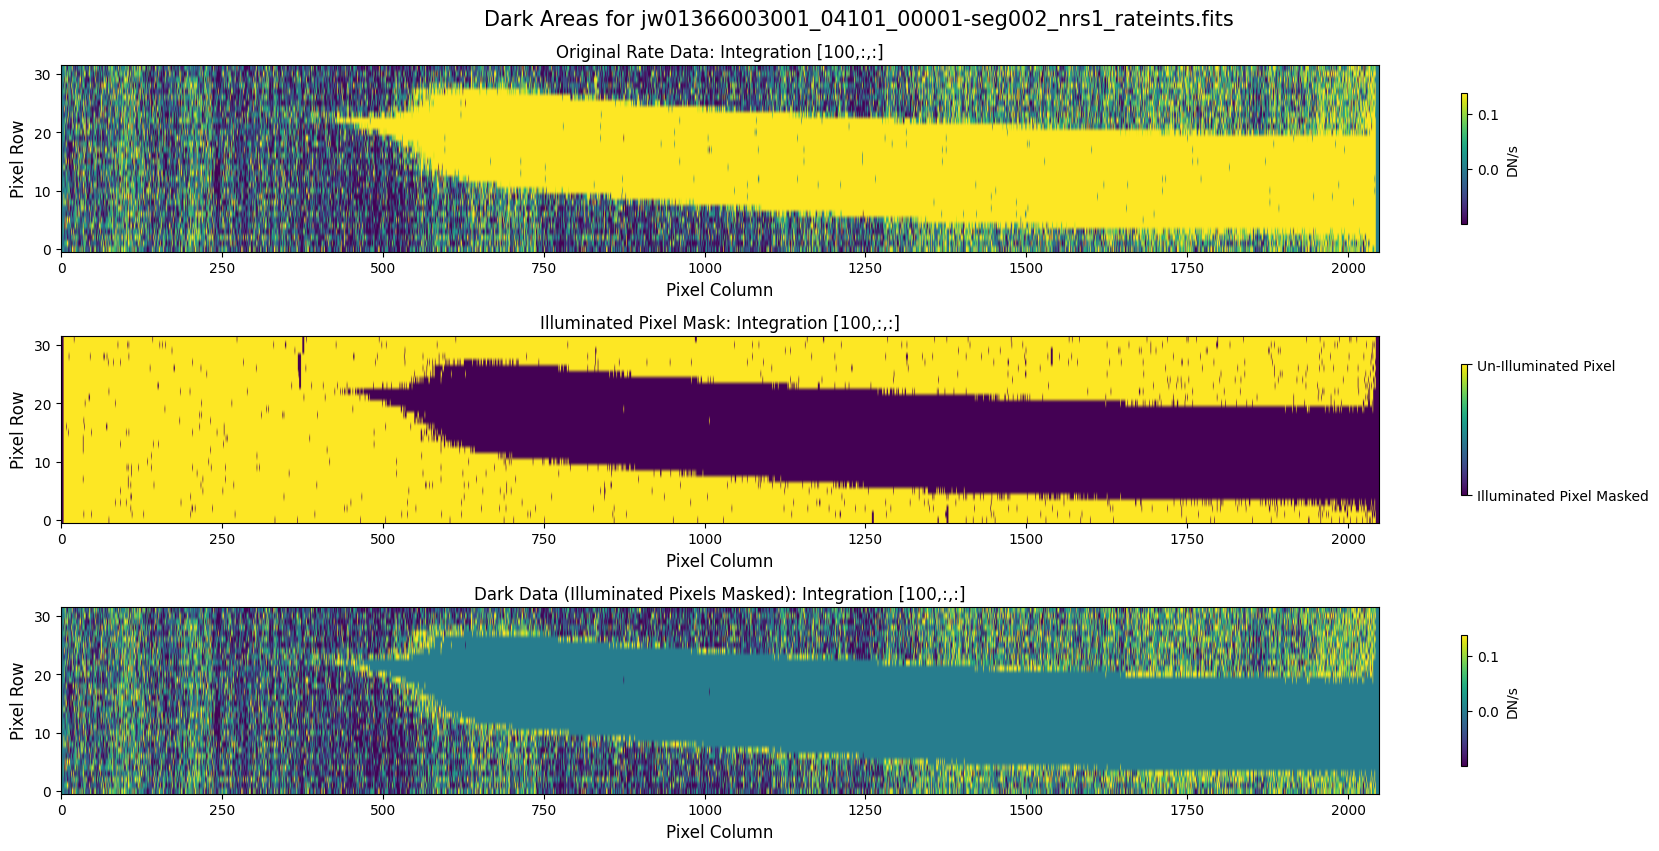The image size is (1659, 851).
Task: Click the 'Illuminated Pixel Masked' colorbar label
Action: tap(1562, 496)
